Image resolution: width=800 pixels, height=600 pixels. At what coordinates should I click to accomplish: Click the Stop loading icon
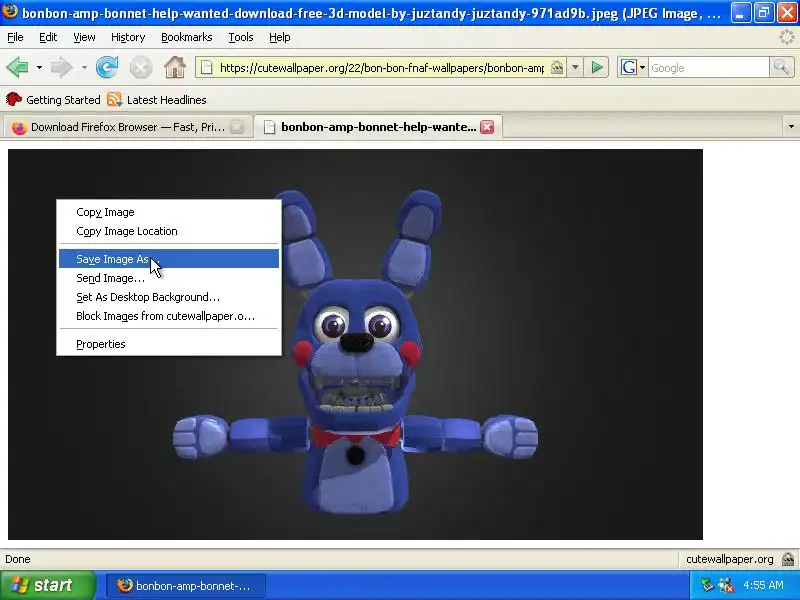(140, 67)
